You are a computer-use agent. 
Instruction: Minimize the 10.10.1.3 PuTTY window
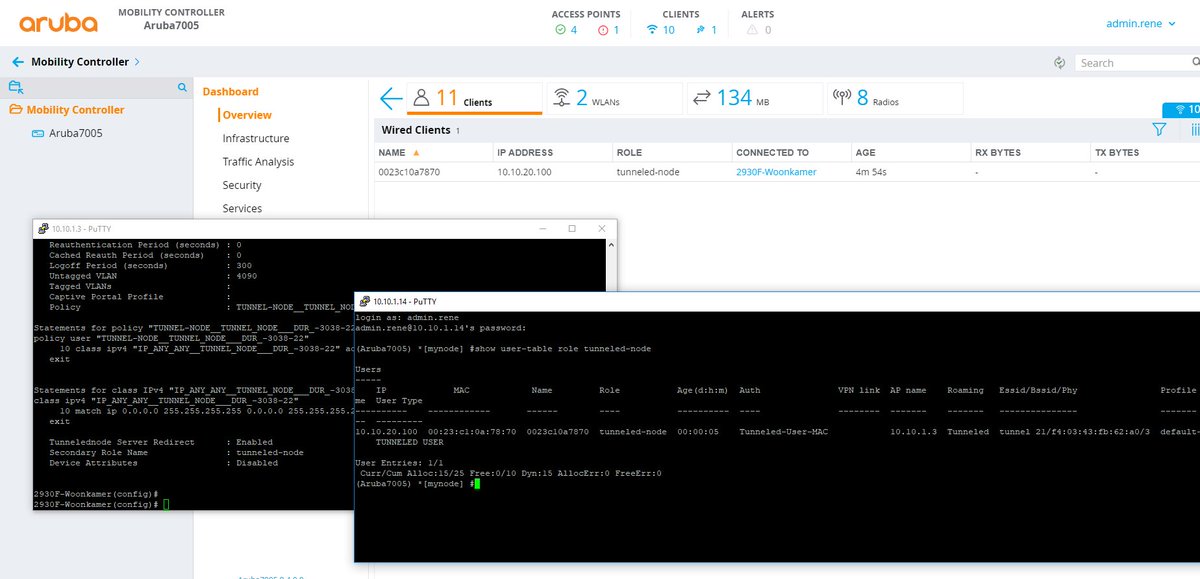click(x=543, y=228)
